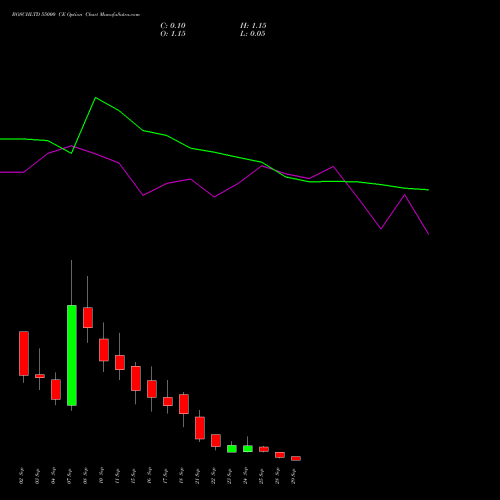The width and height of the screenshot is (500, 500).
Task: Click the 08 Sep date label
Action: pyautogui.click(x=86, y=476)
